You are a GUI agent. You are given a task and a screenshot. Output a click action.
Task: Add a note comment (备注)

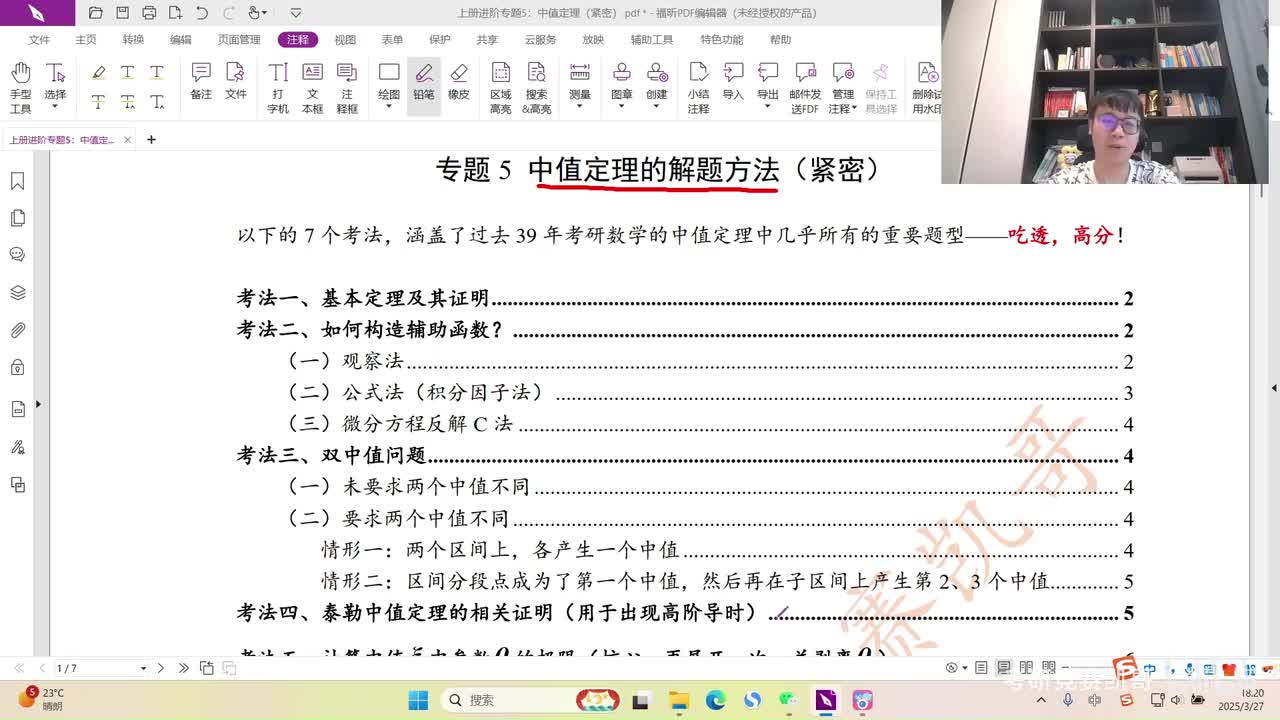pyautogui.click(x=201, y=81)
